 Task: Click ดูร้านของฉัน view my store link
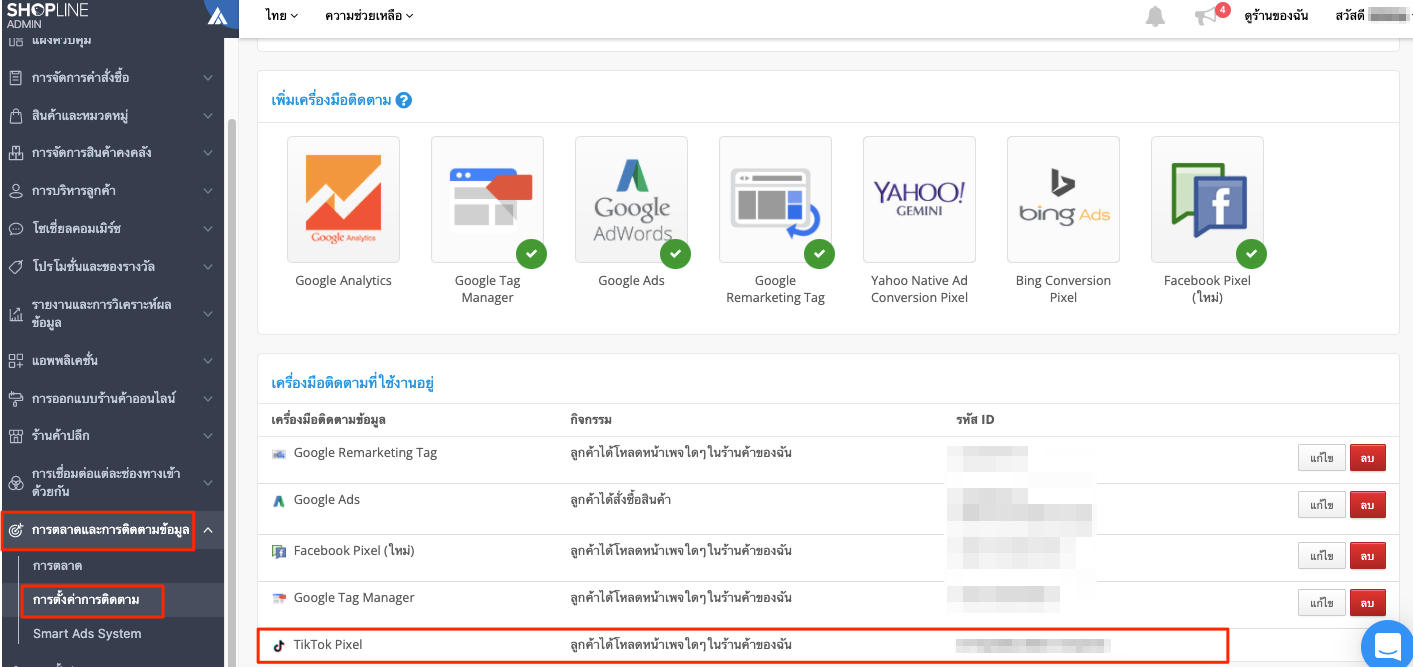tap(1276, 16)
